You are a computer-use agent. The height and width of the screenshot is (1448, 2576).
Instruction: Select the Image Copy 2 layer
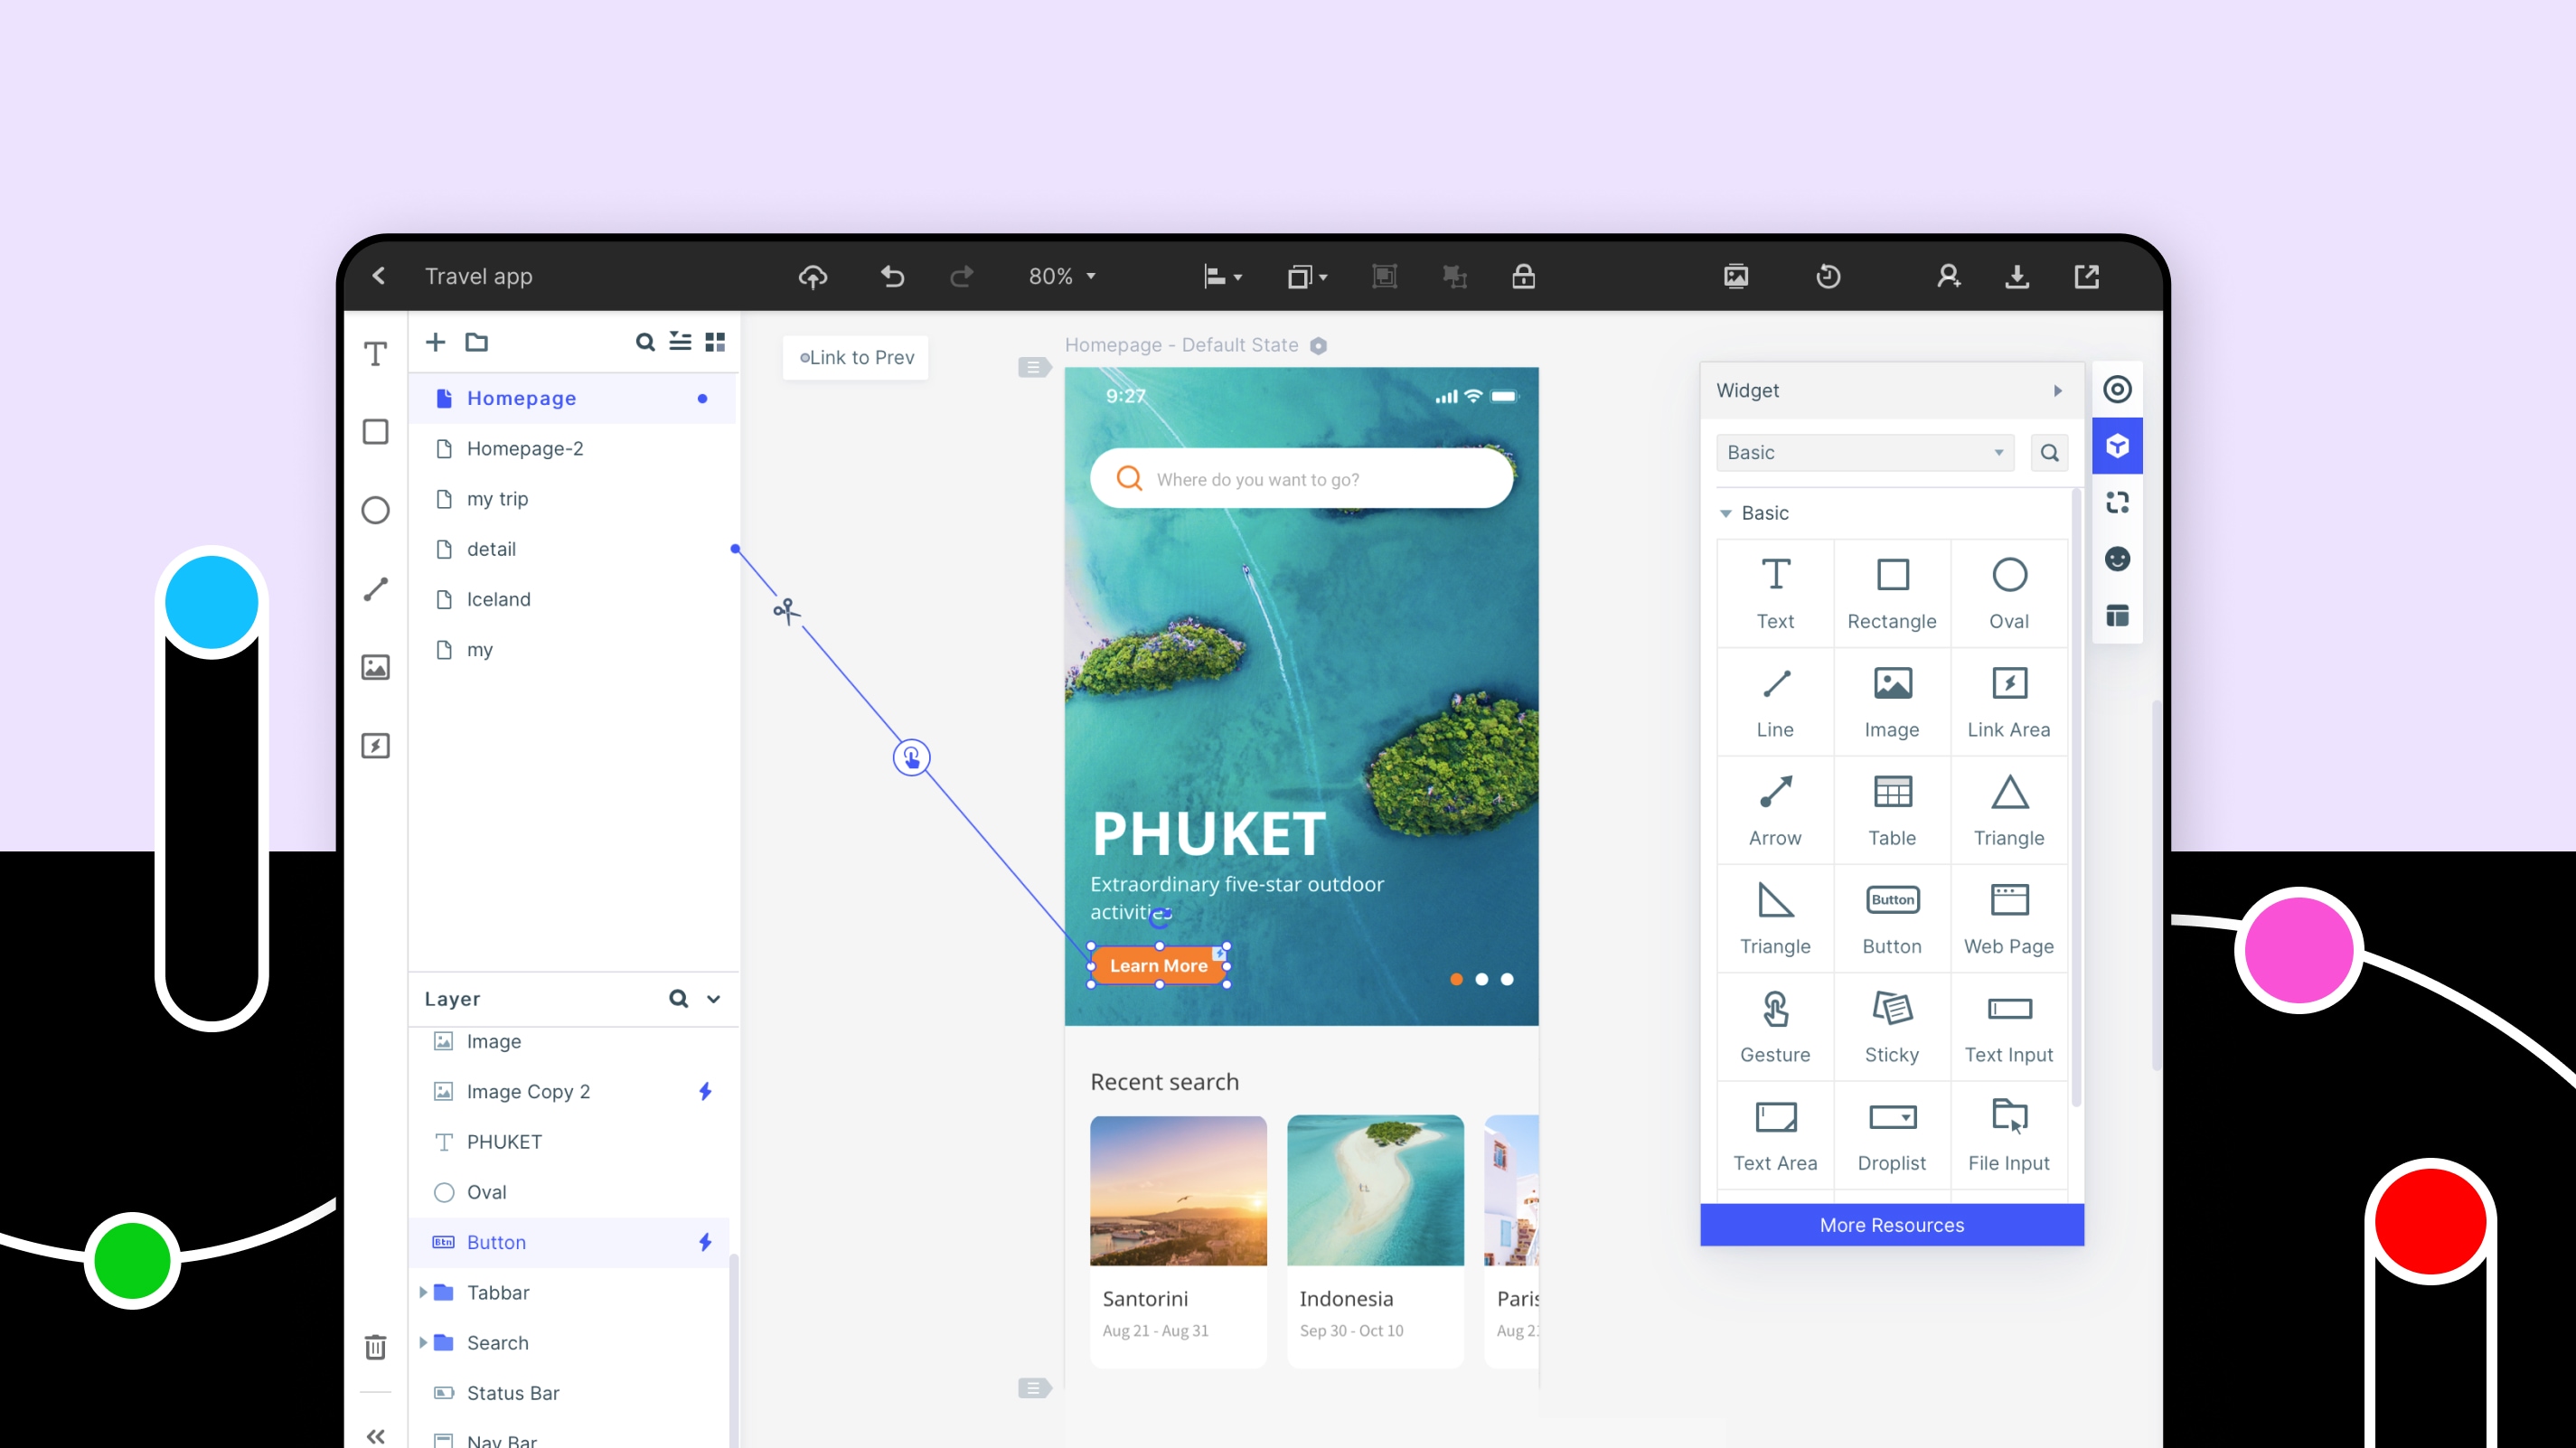569,1092
